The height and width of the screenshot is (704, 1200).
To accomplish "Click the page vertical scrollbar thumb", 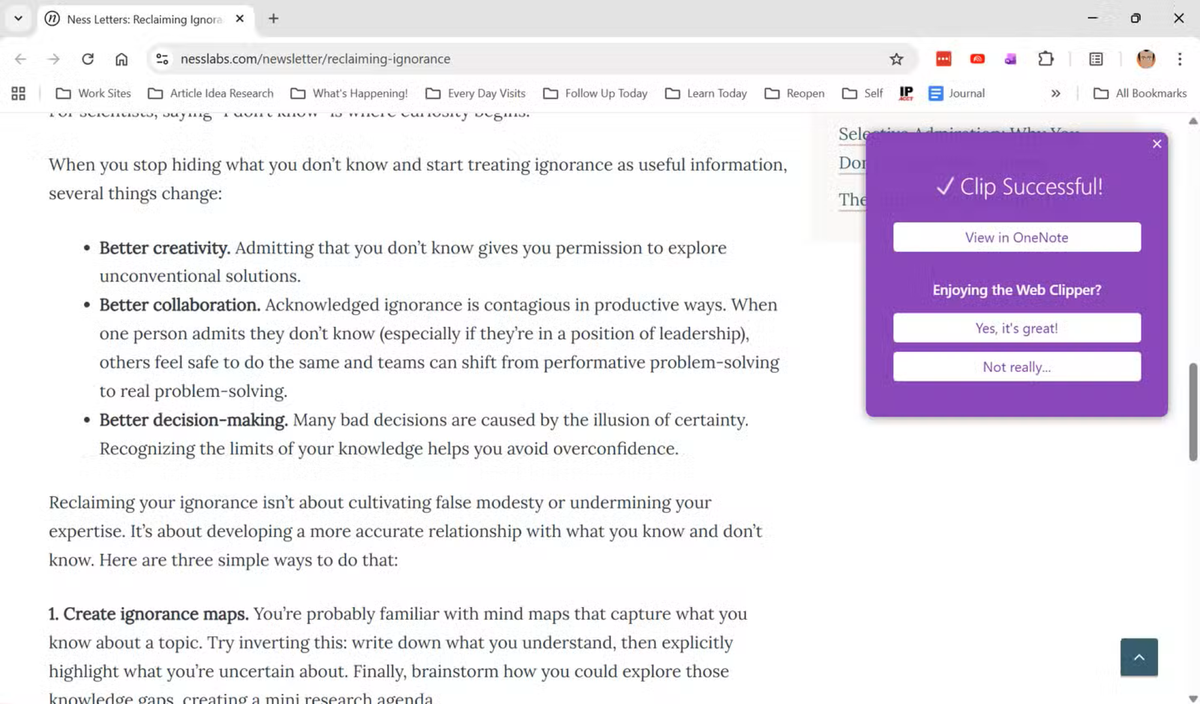I will pos(1192,411).
